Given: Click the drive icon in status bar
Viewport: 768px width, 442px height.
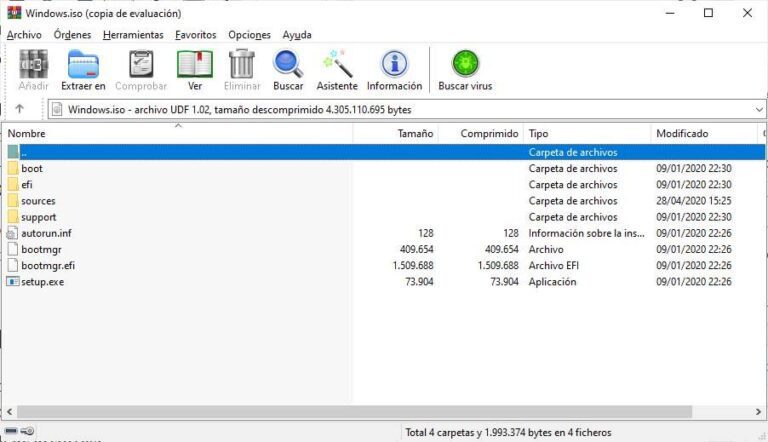Looking at the screenshot, I should (11, 431).
